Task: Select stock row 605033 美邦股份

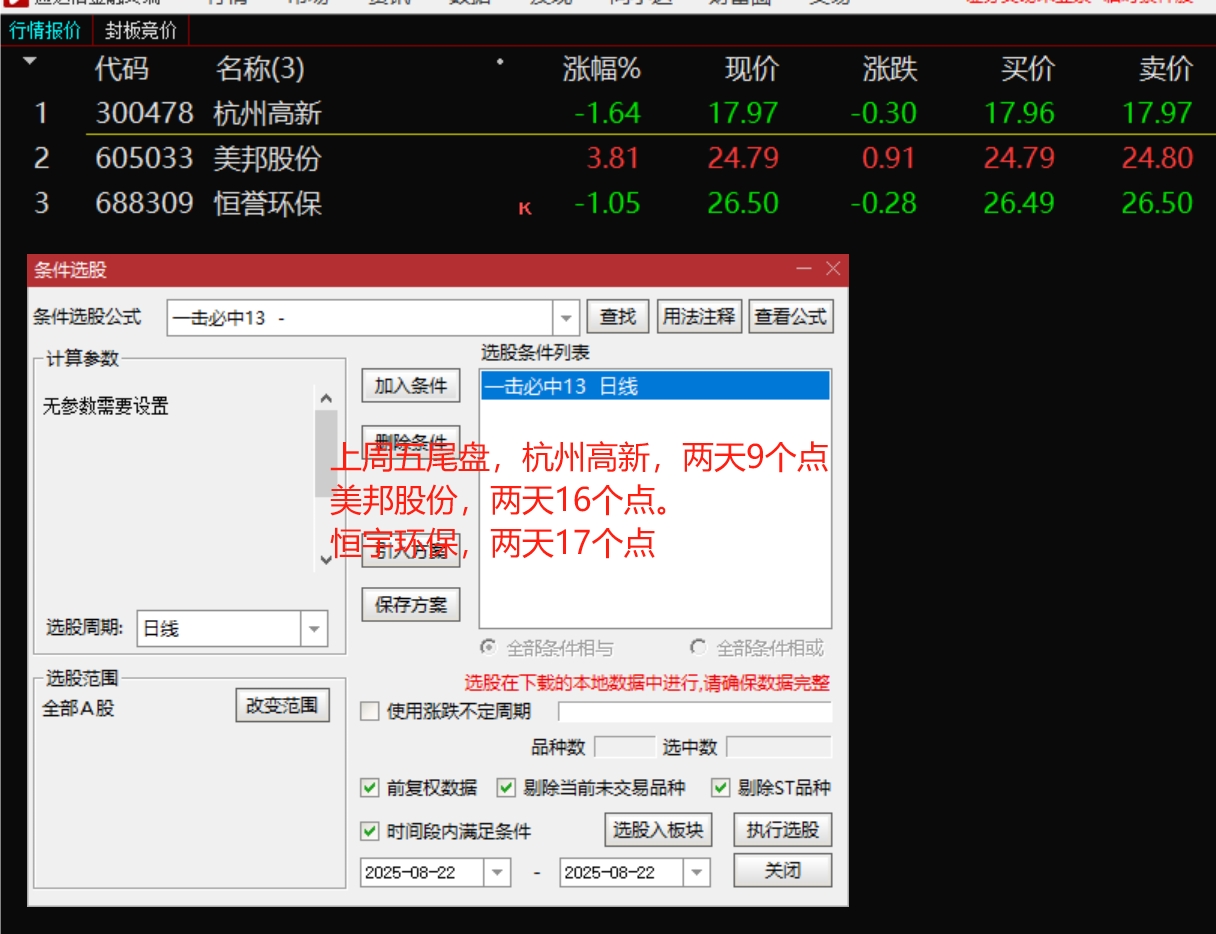Action: point(608,158)
